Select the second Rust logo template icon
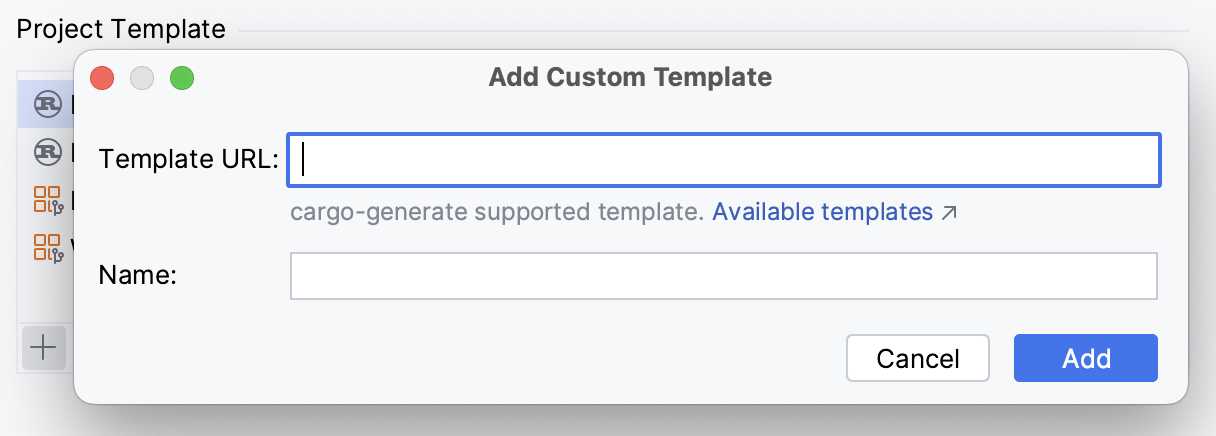Image resolution: width=1216 pixels, height=436 pixels. (48, 151)
